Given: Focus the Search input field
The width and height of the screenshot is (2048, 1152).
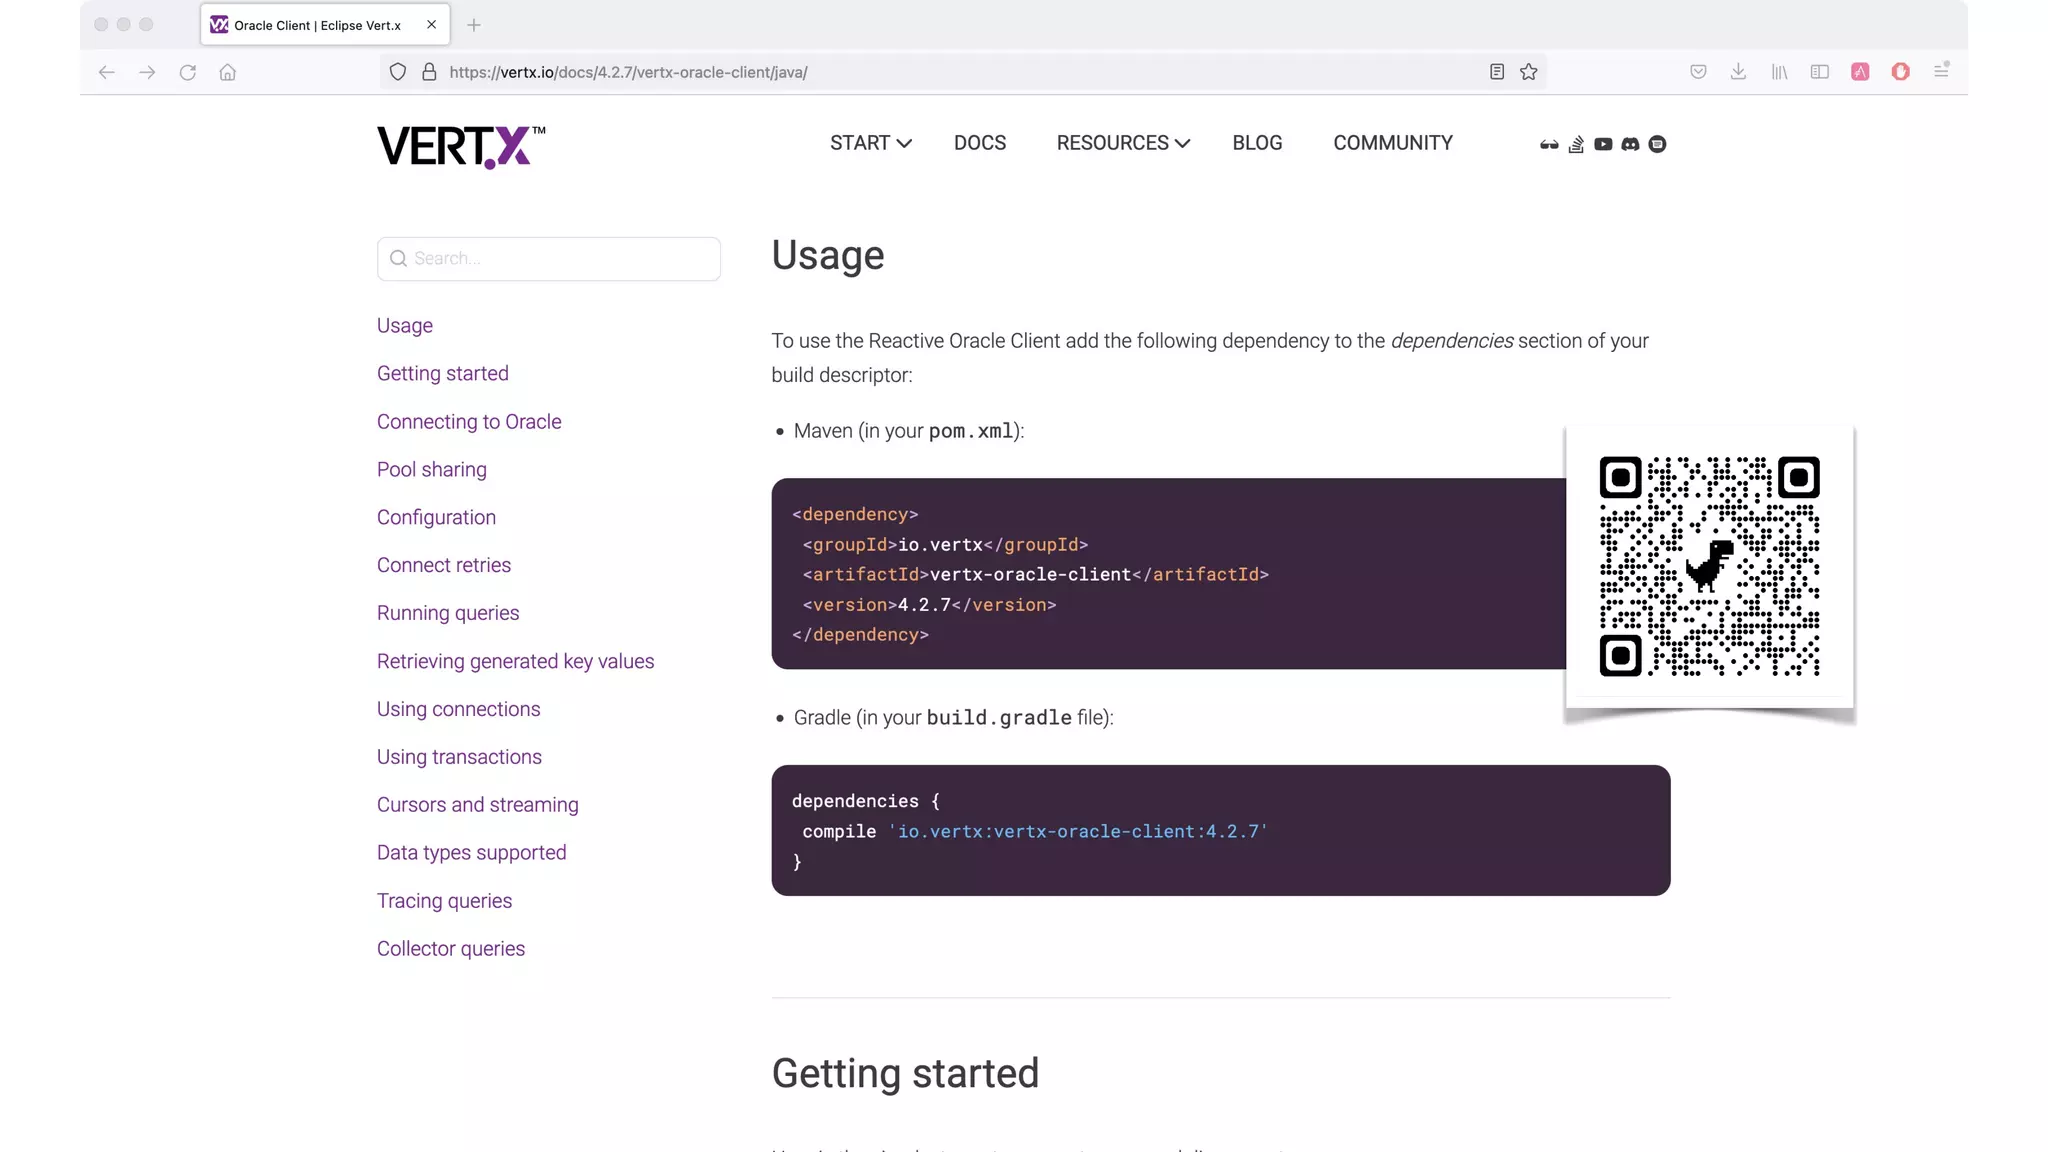Looking at the screenshot, I should coord(549,258).
